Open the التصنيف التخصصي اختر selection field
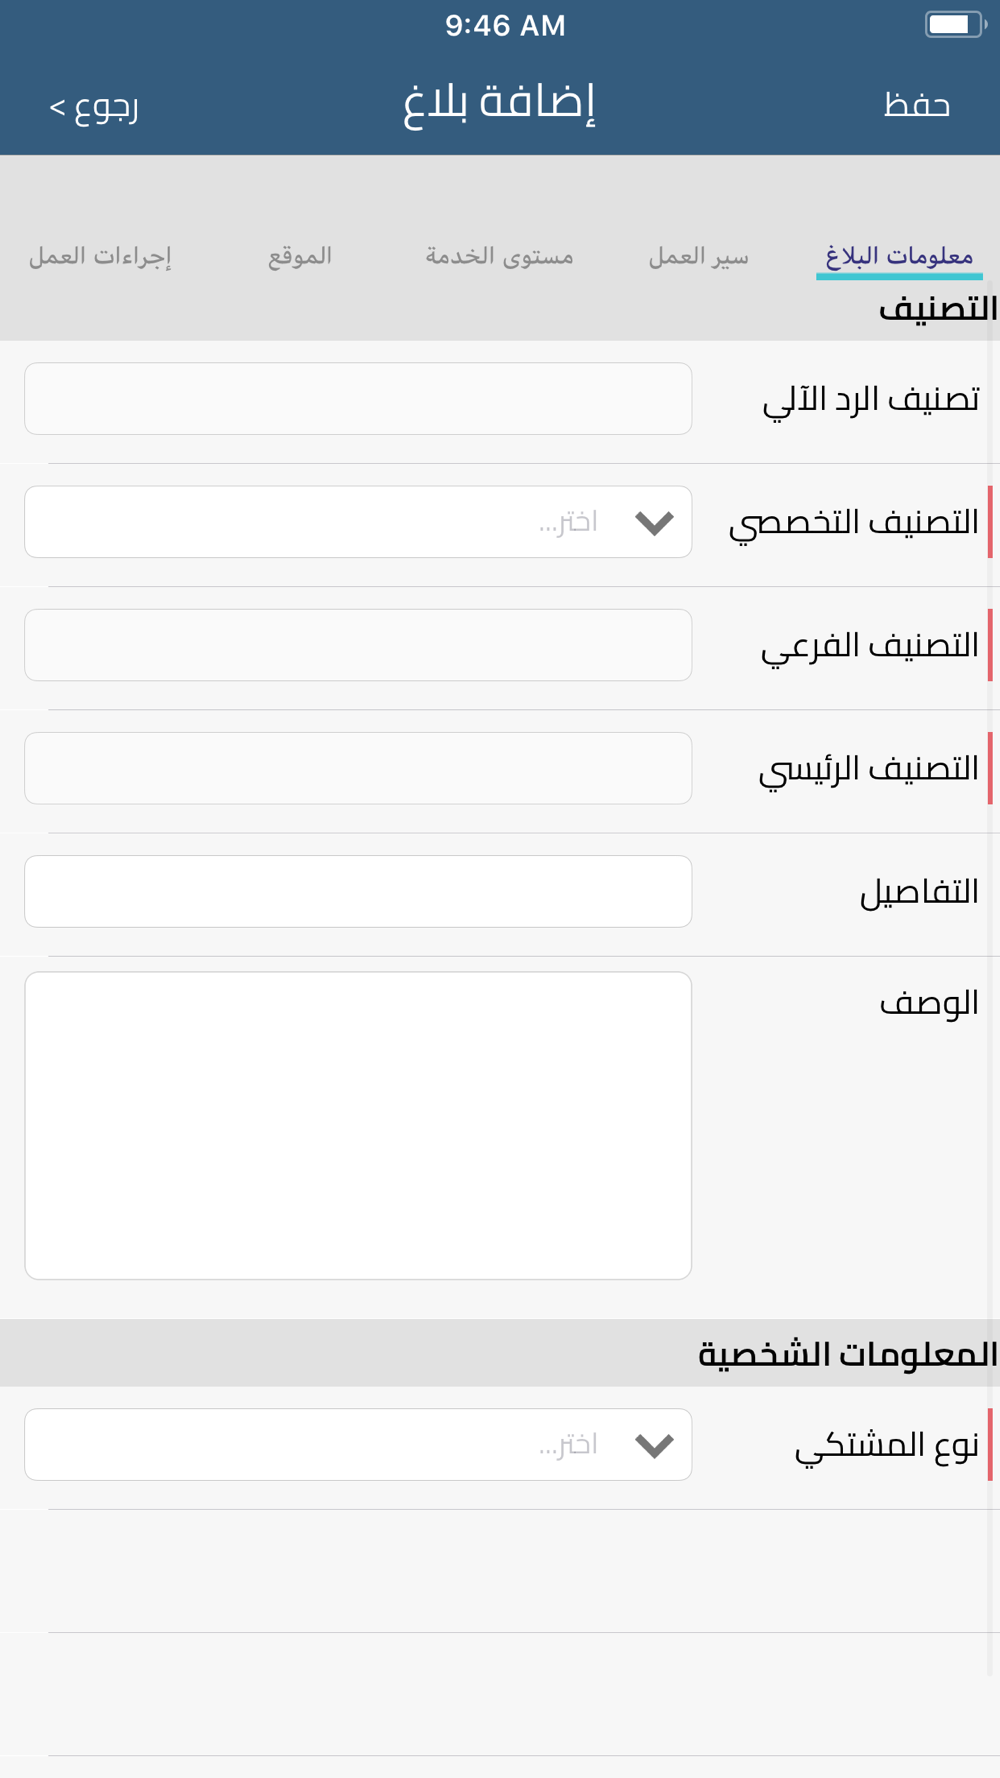The height and width of the screenshot is (1778, 1000). pyautogui.click(x=358, y=522)
